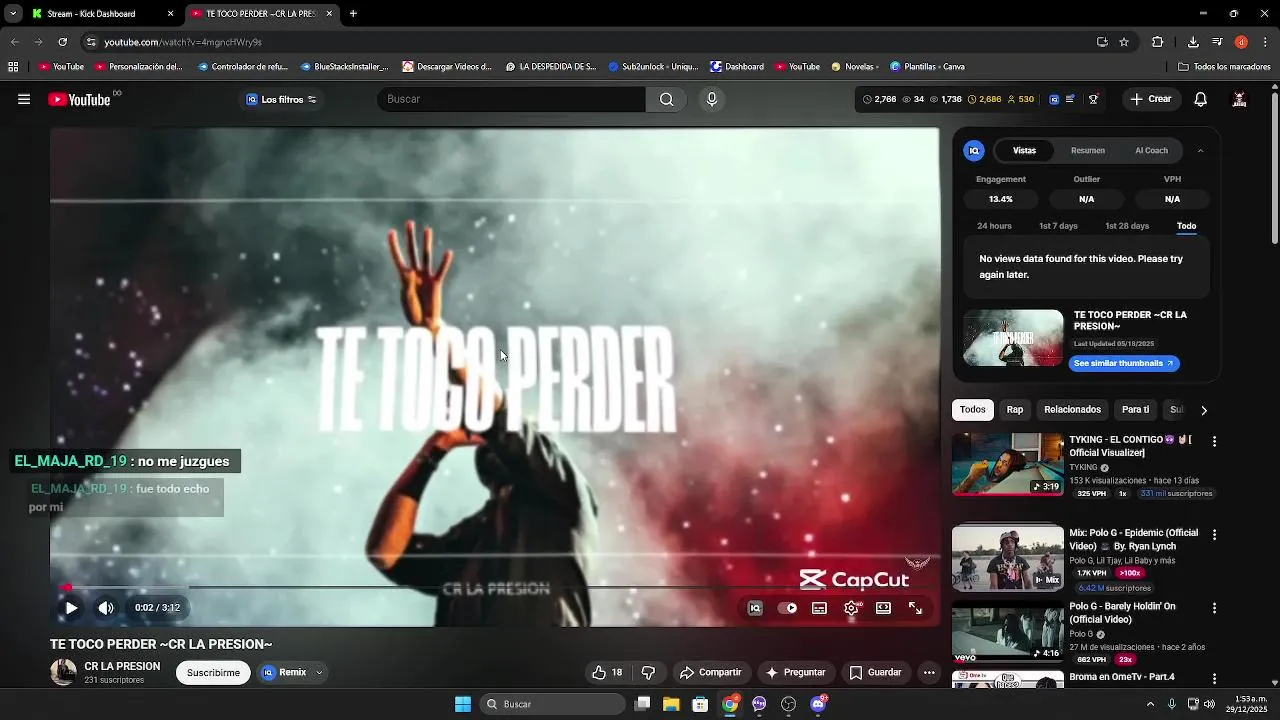This screenshot has width=1280, height=720.
Task: Select the 24 hours range
Action: tap(994, 226)
